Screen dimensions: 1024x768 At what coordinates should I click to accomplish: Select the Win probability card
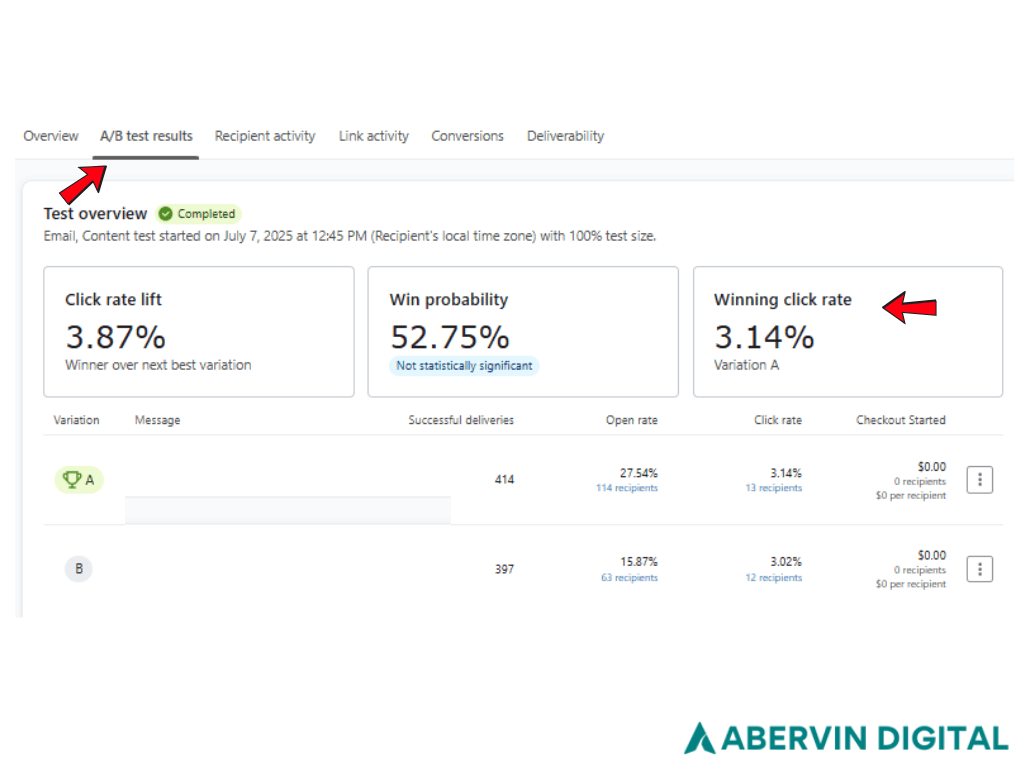(x=523, y=332)
